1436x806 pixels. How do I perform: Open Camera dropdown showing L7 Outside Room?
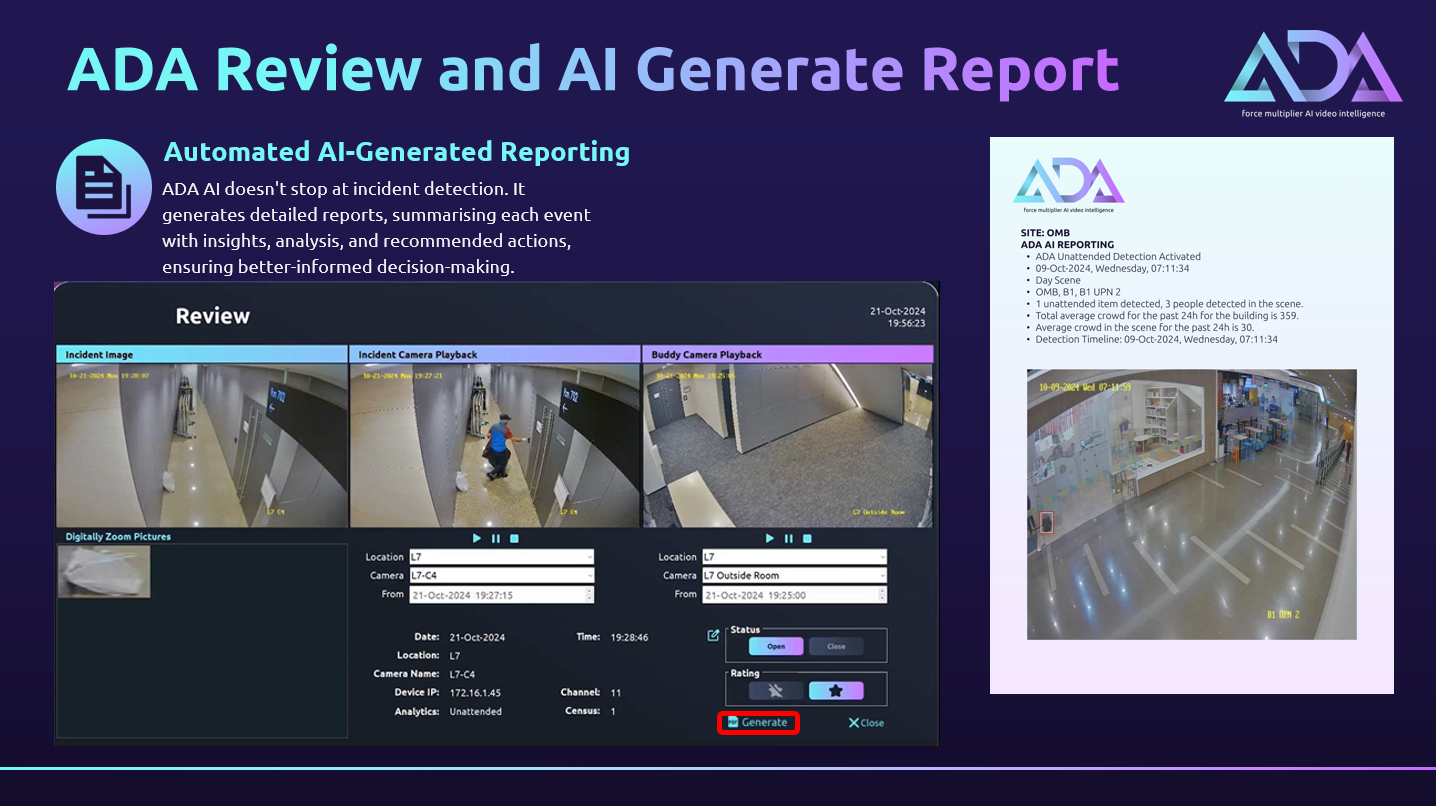[x=794, y=575]
